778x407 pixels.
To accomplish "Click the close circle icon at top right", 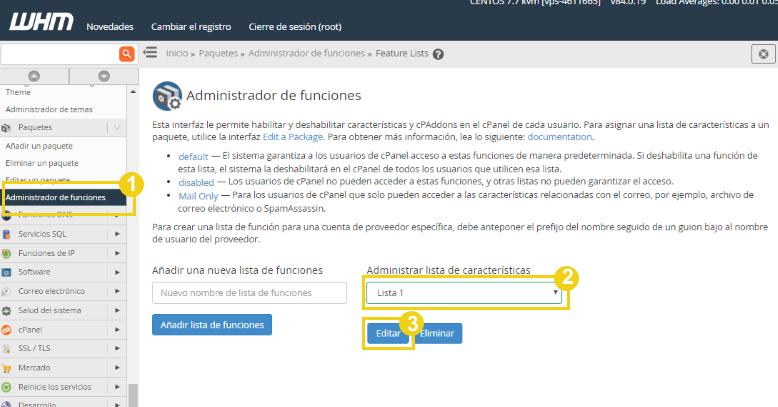I will tap(764, 54).
